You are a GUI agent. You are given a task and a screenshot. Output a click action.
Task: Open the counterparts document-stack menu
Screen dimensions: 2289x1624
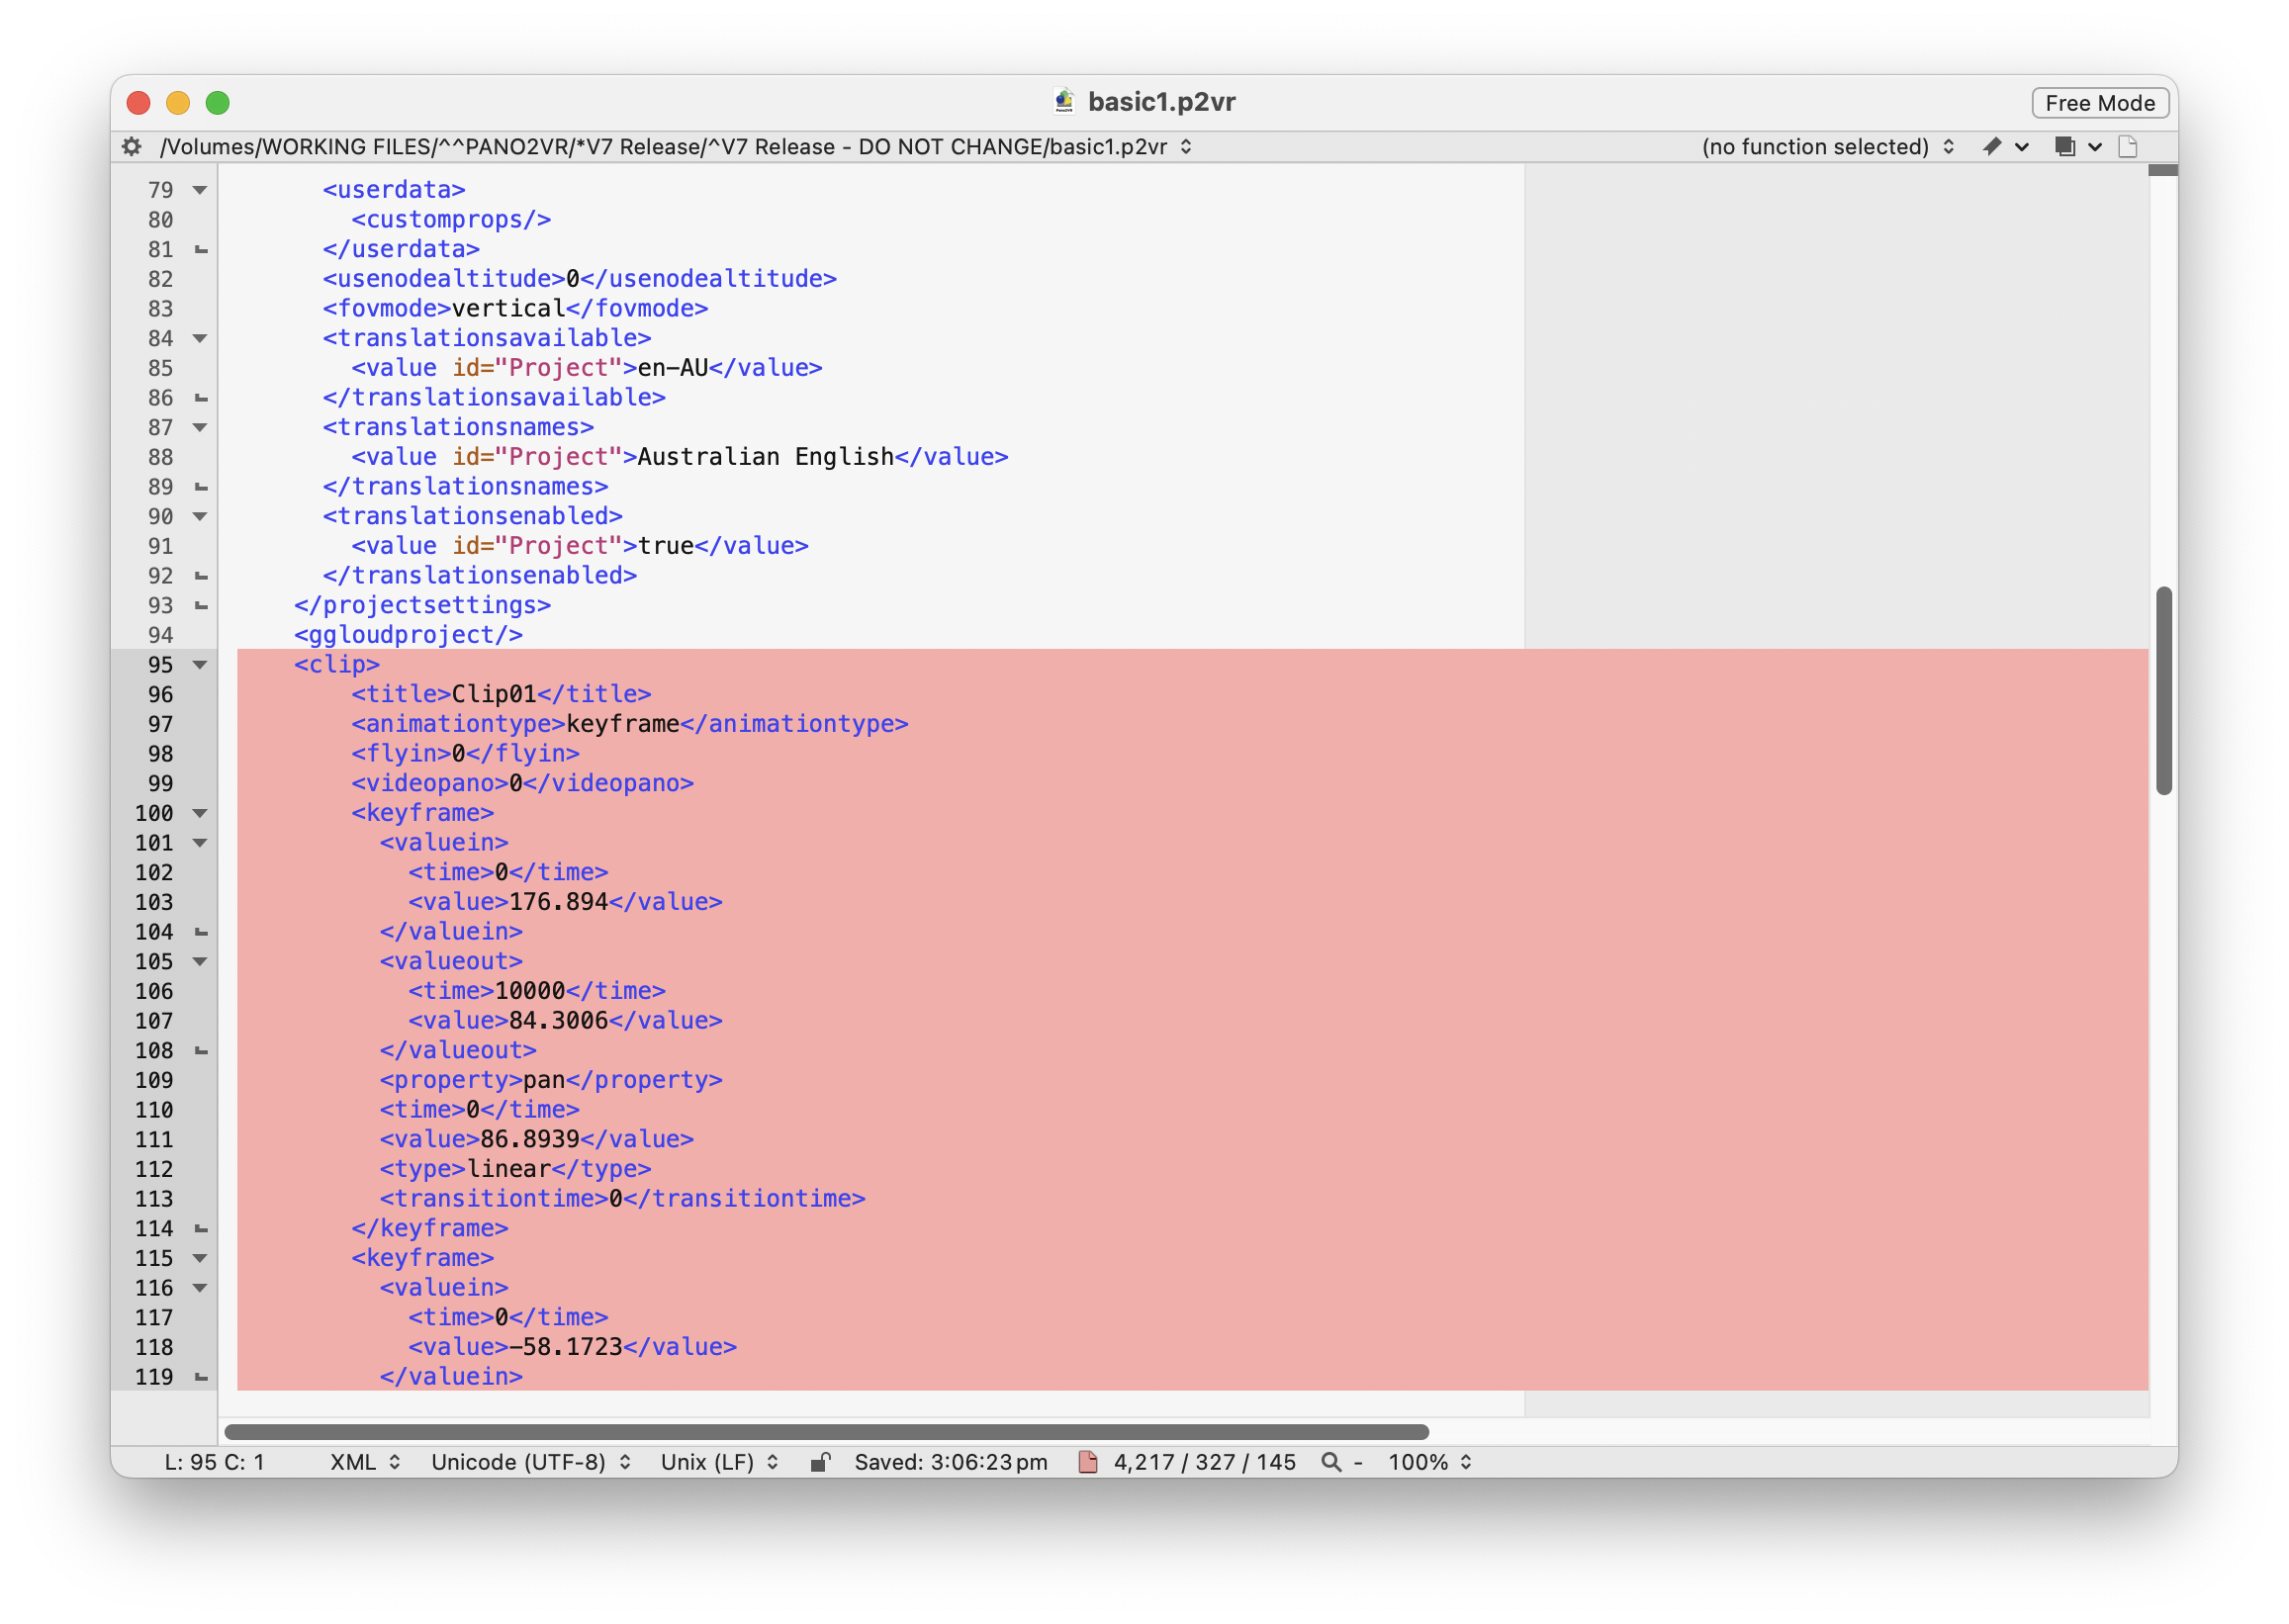pos(2078,147)
